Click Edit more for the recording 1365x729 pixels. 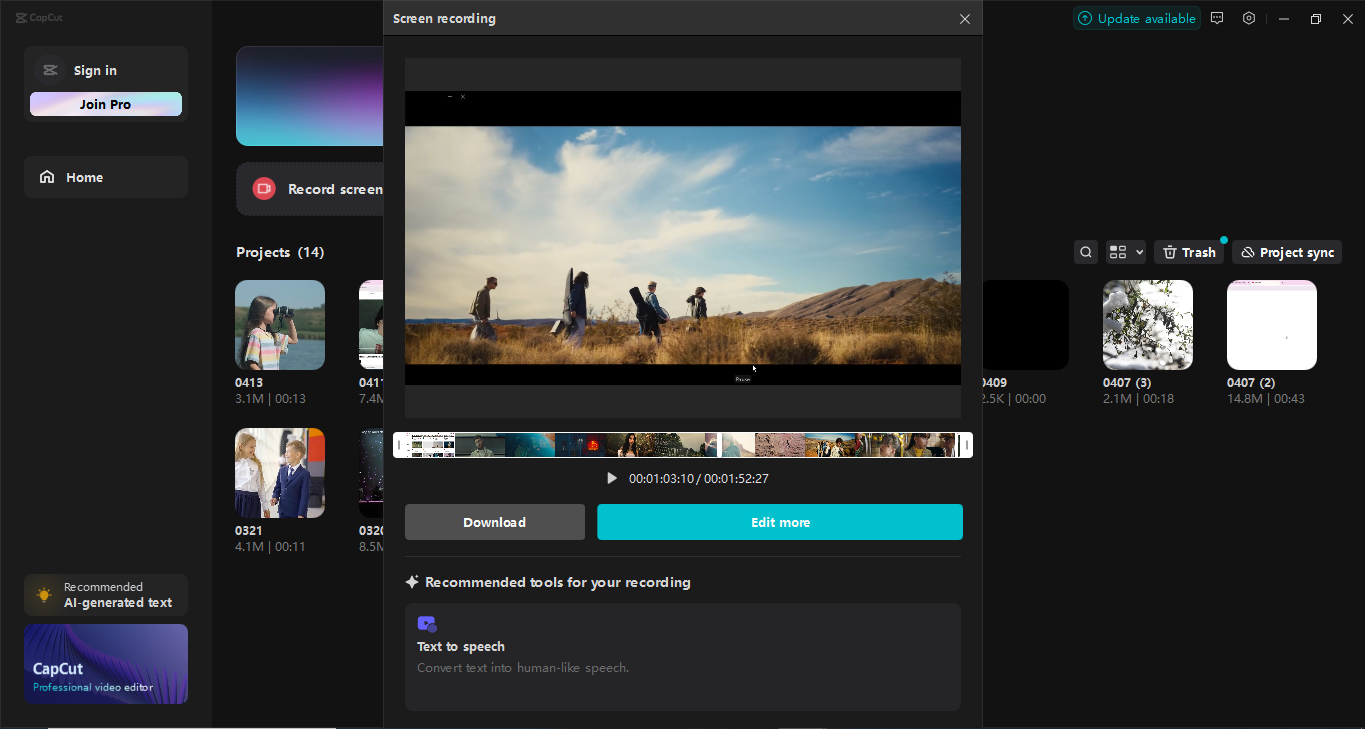(779, 521)
